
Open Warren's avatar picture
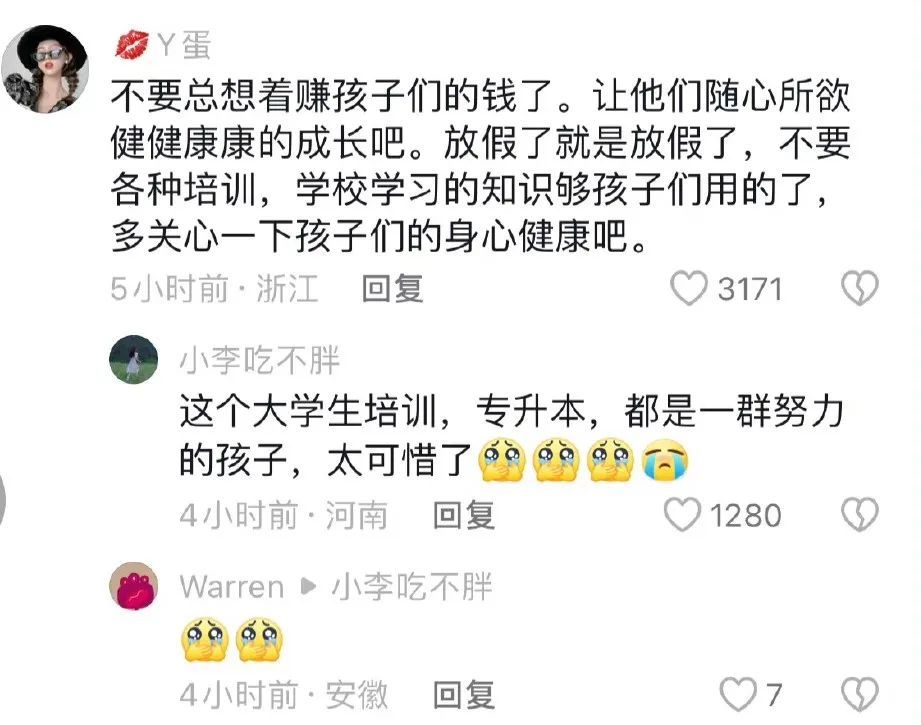pos(133,586)
